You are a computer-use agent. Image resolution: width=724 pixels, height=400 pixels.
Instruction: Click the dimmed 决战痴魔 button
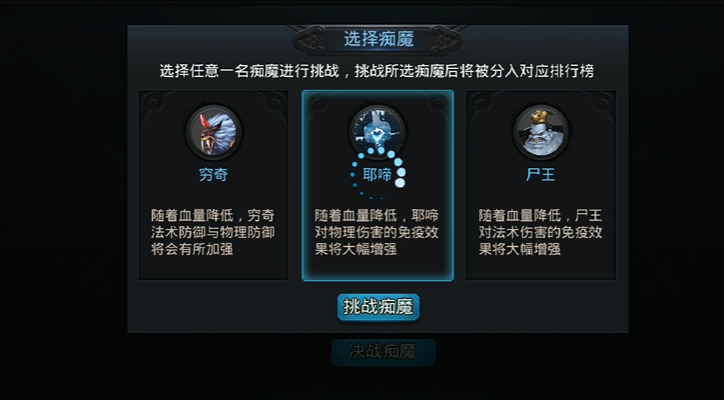[383, 352]
